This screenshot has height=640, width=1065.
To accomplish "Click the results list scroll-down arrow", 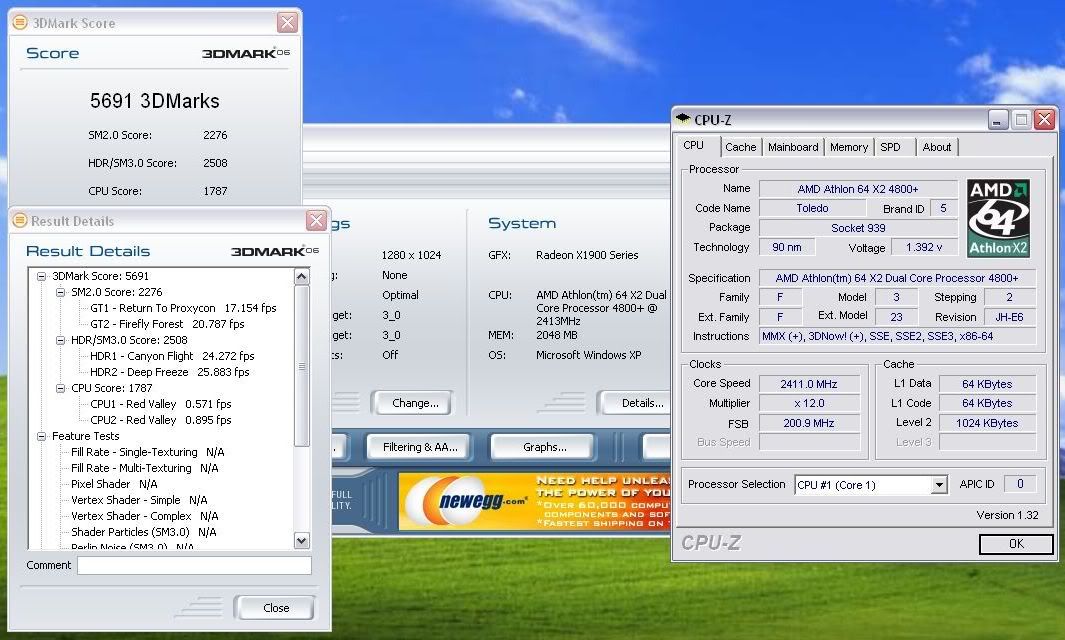I will coord(302,541).
